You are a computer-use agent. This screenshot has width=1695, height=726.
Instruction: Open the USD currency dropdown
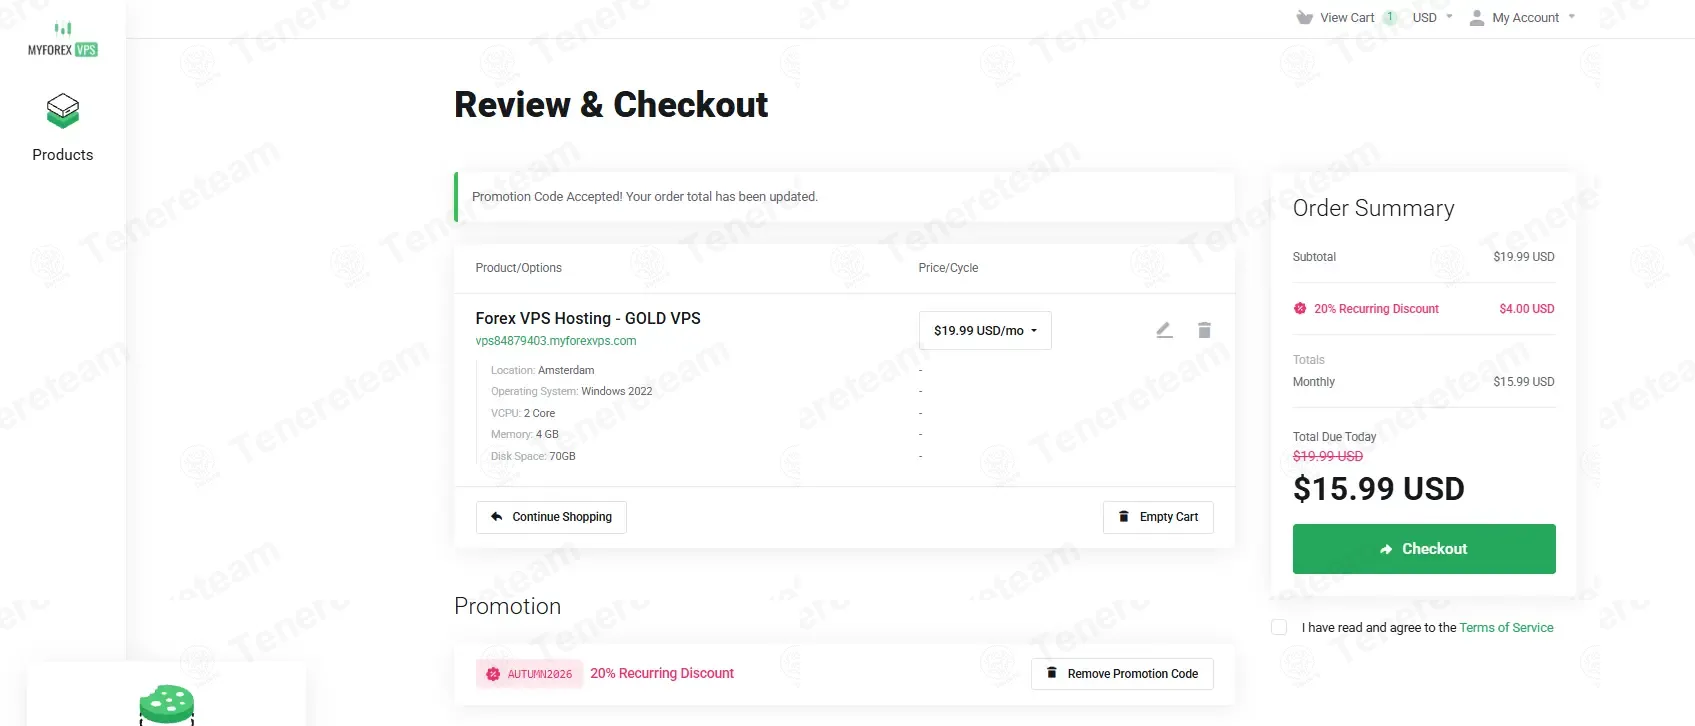[1432, 18]
